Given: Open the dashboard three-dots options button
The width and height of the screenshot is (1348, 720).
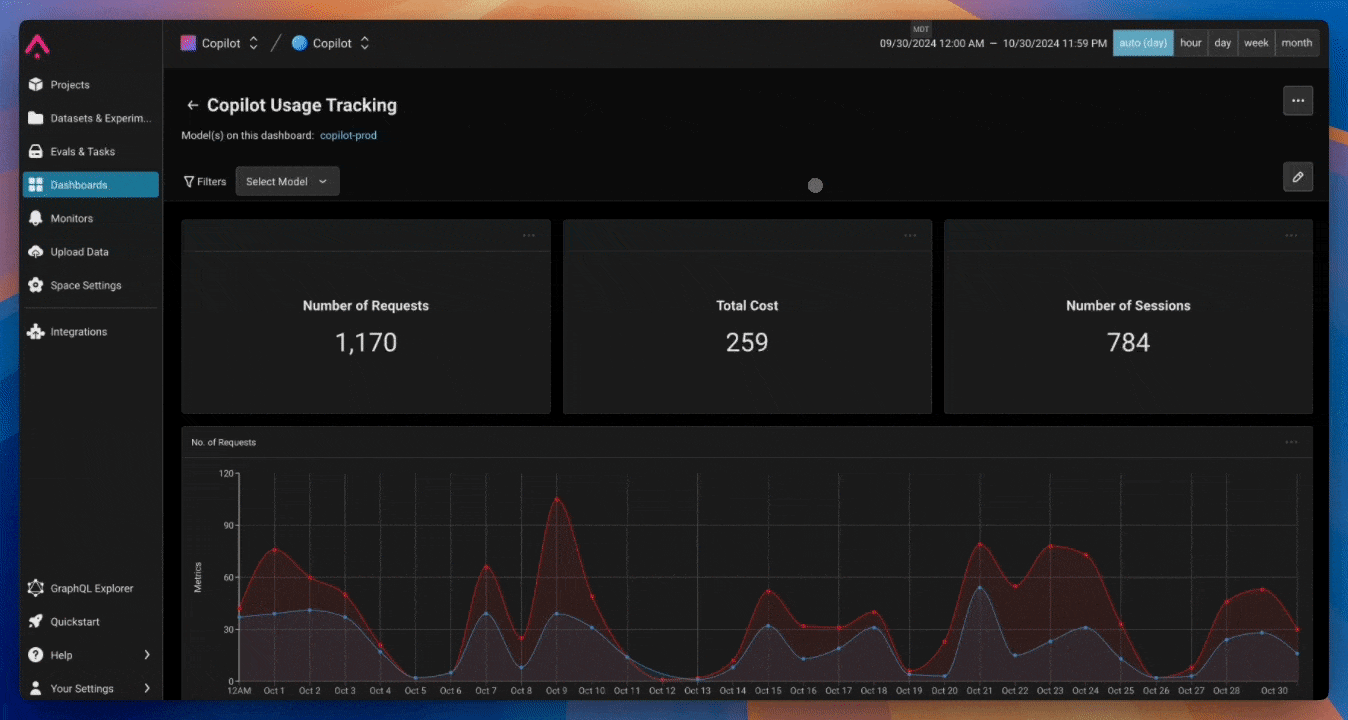Looking at the screenshot, I should (x=1298, y=101).
